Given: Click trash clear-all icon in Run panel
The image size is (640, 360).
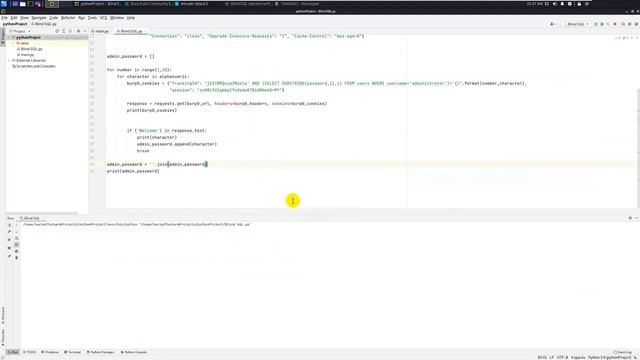Looking at the screenshot, I should pos(17,258).
